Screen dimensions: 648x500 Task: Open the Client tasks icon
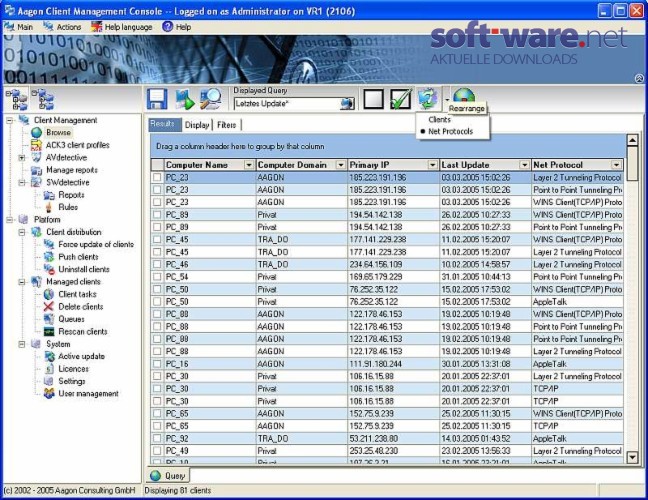(x=49, y=294)
